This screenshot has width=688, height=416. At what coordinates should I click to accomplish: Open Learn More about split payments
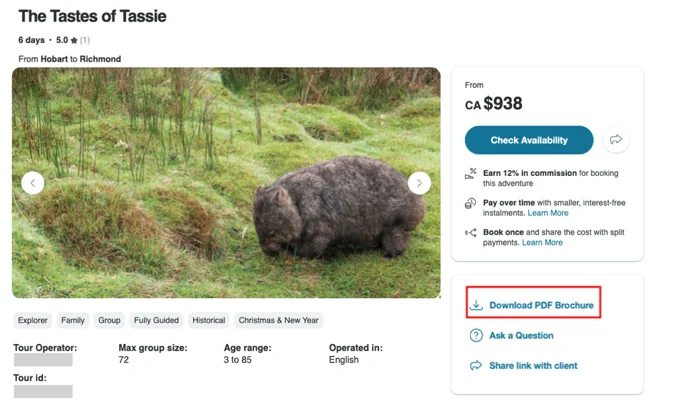542,242
